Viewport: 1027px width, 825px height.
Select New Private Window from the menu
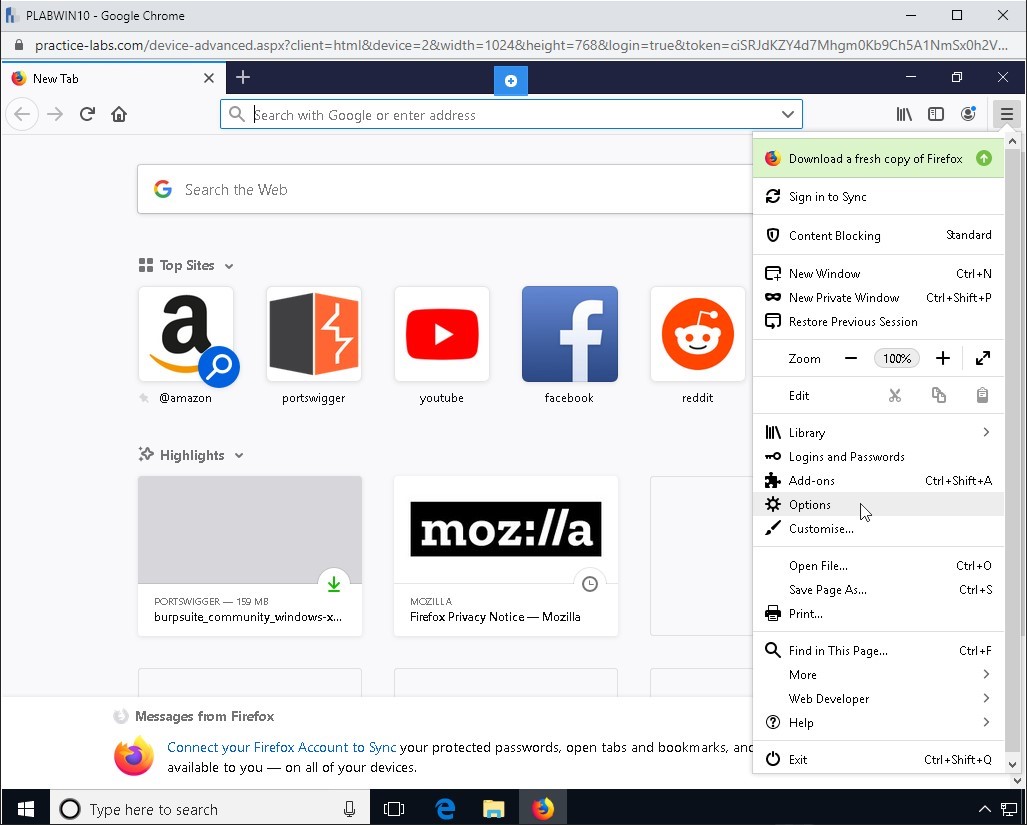click(843, 297)
